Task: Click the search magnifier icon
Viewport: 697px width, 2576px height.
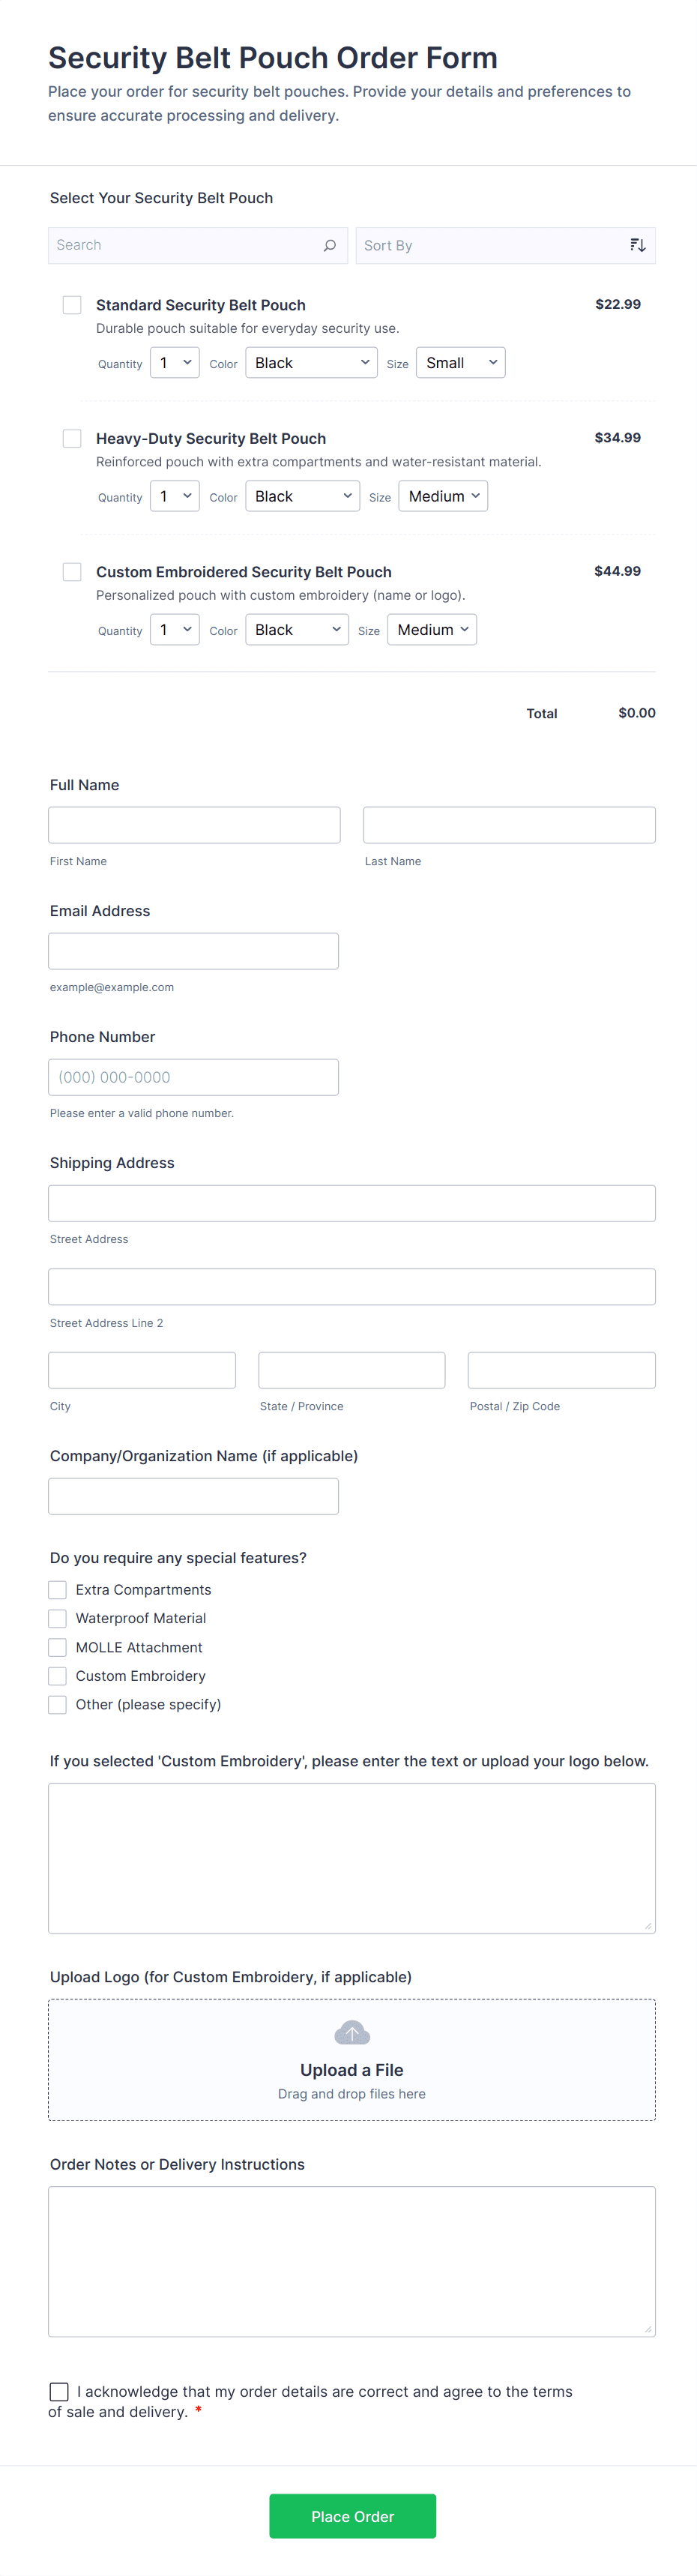Action: tap(329, 245)
